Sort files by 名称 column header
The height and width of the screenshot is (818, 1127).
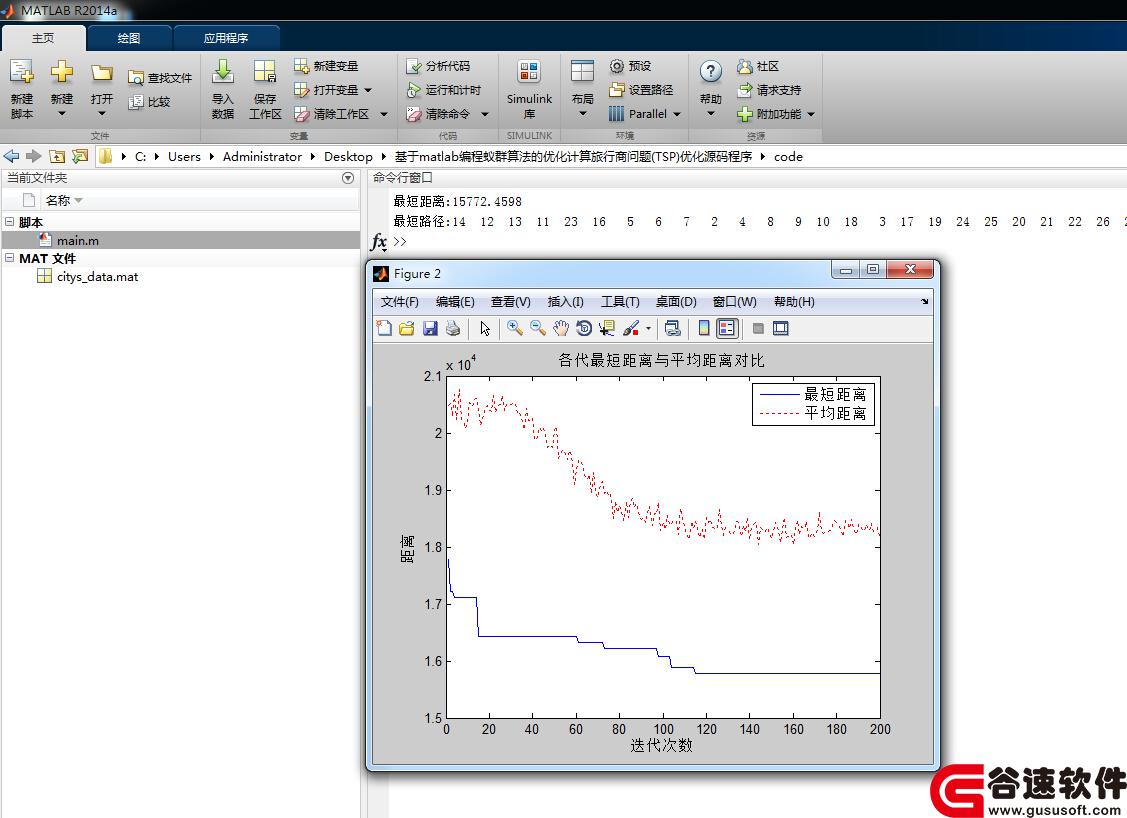pos(58,201)
